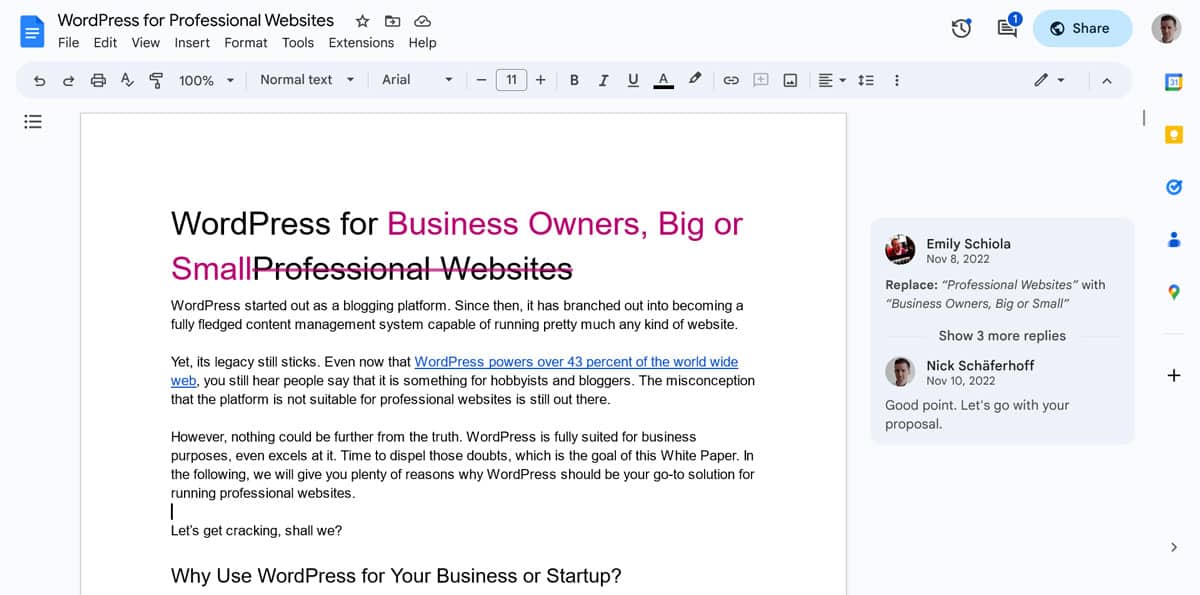The width and height of the screenshot is (1200, 595).
Task: Click the Undo arrow icon
Action: point(40,80)
